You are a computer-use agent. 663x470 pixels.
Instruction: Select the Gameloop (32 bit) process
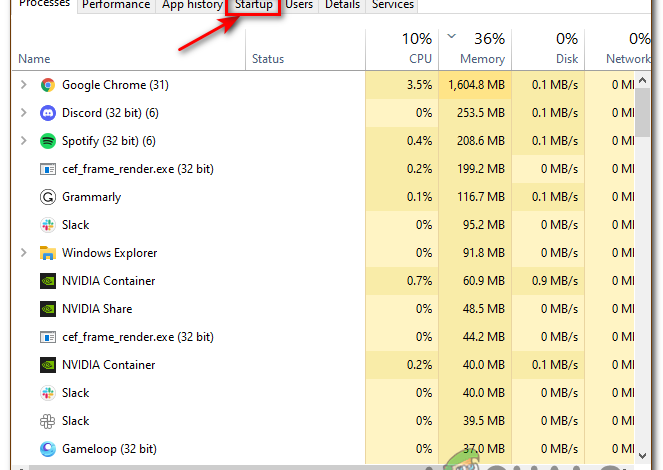point(110,449)
